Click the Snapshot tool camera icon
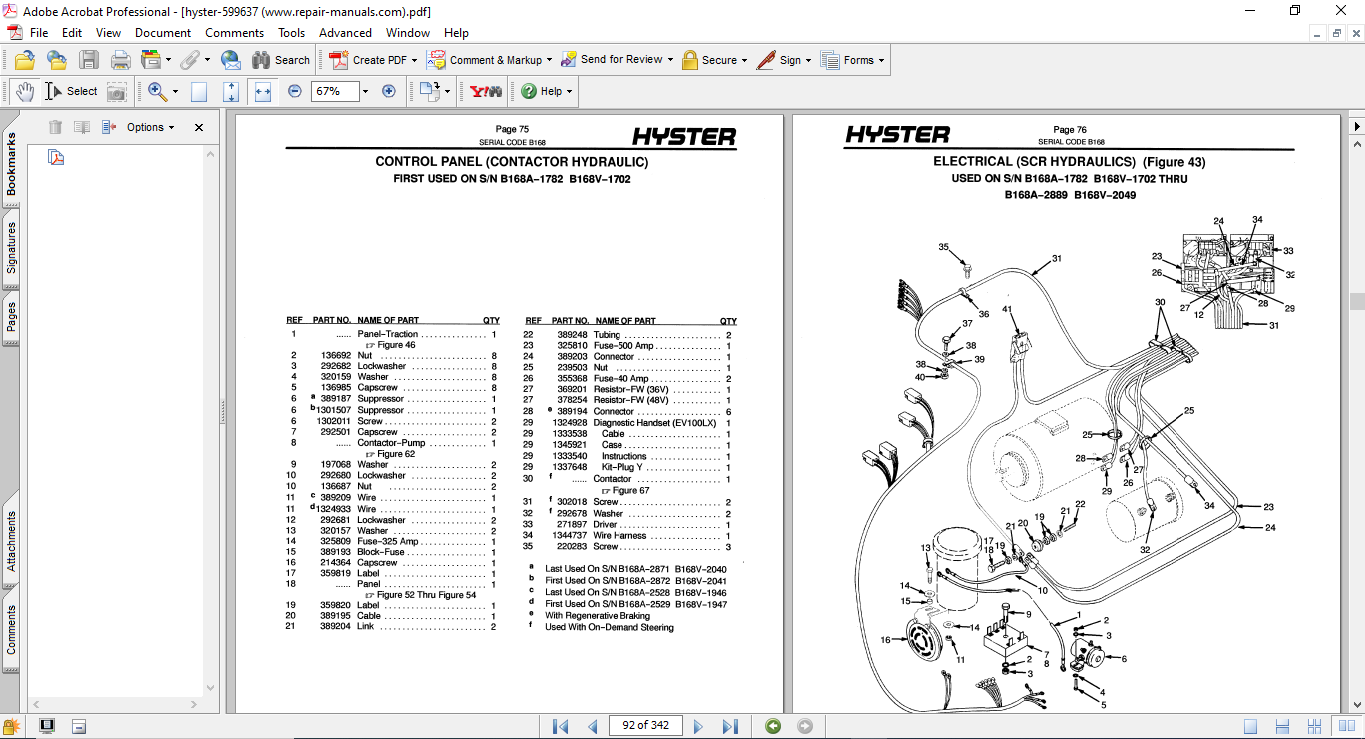The image size is (1365, 739). click(x=117, y=91)
